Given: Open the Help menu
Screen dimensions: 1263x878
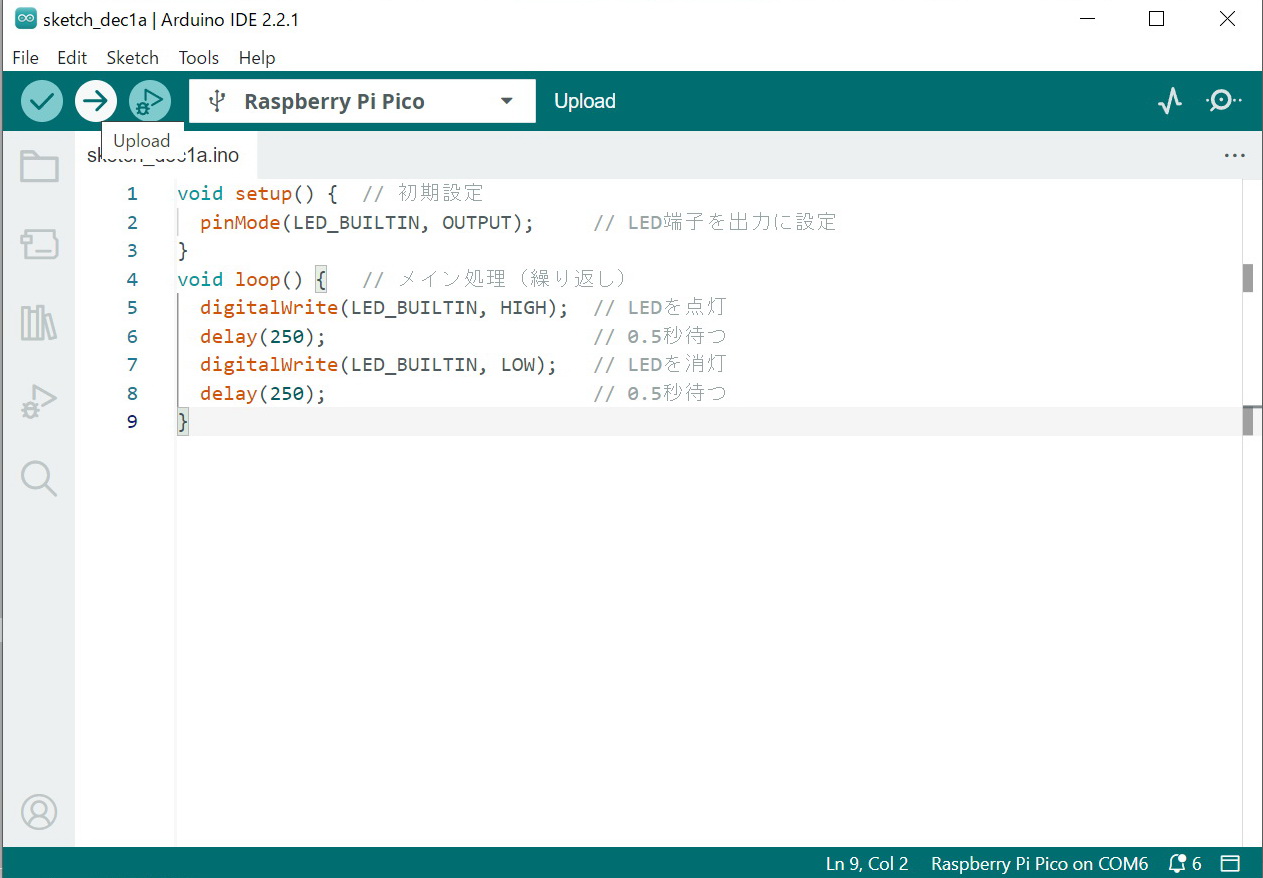Looking at the screenshot, I should [x=257, y=58].
